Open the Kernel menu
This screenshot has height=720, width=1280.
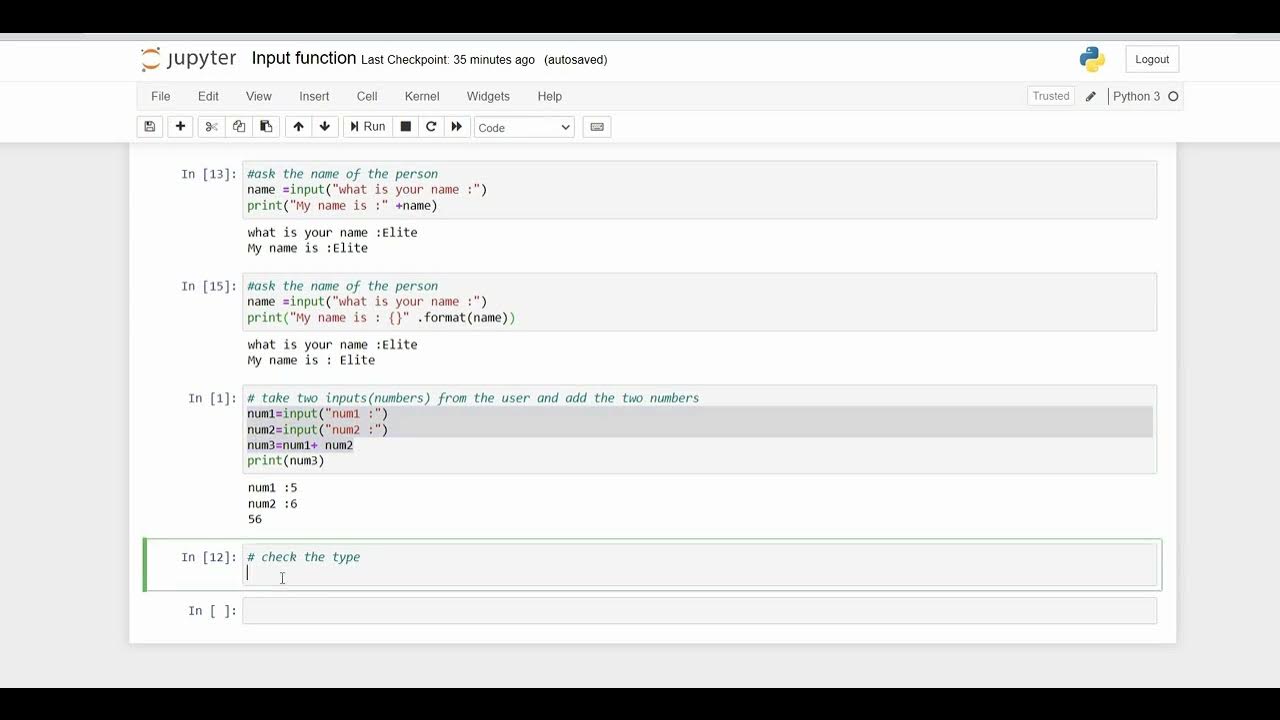pyautogui.click(x=422, y=96)
